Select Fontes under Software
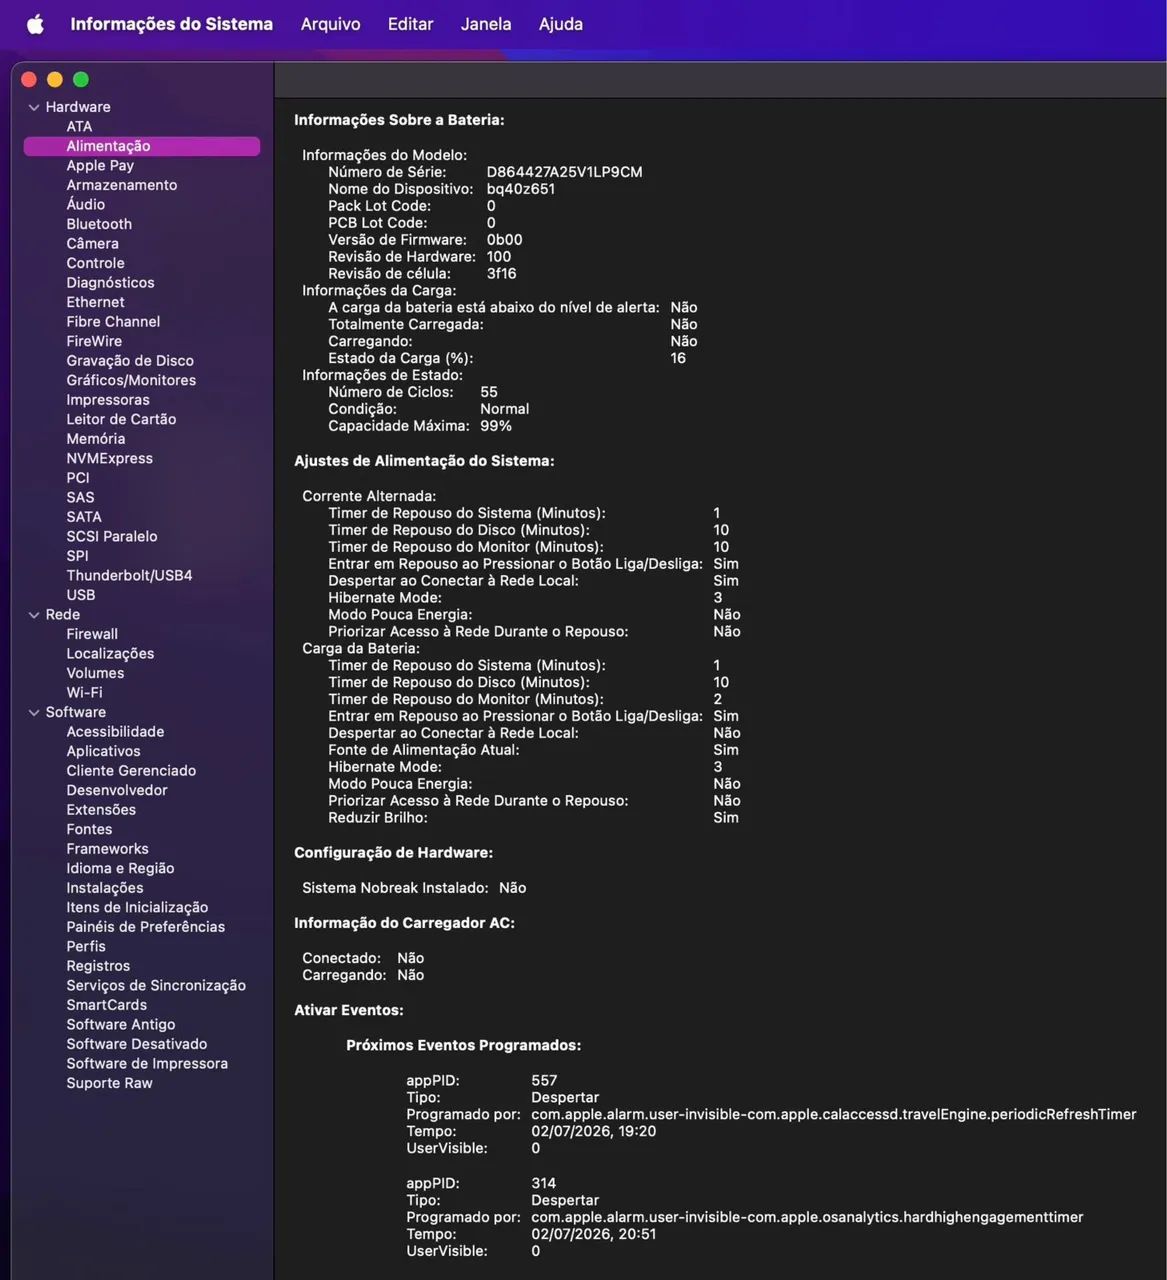 pos(89,829)
